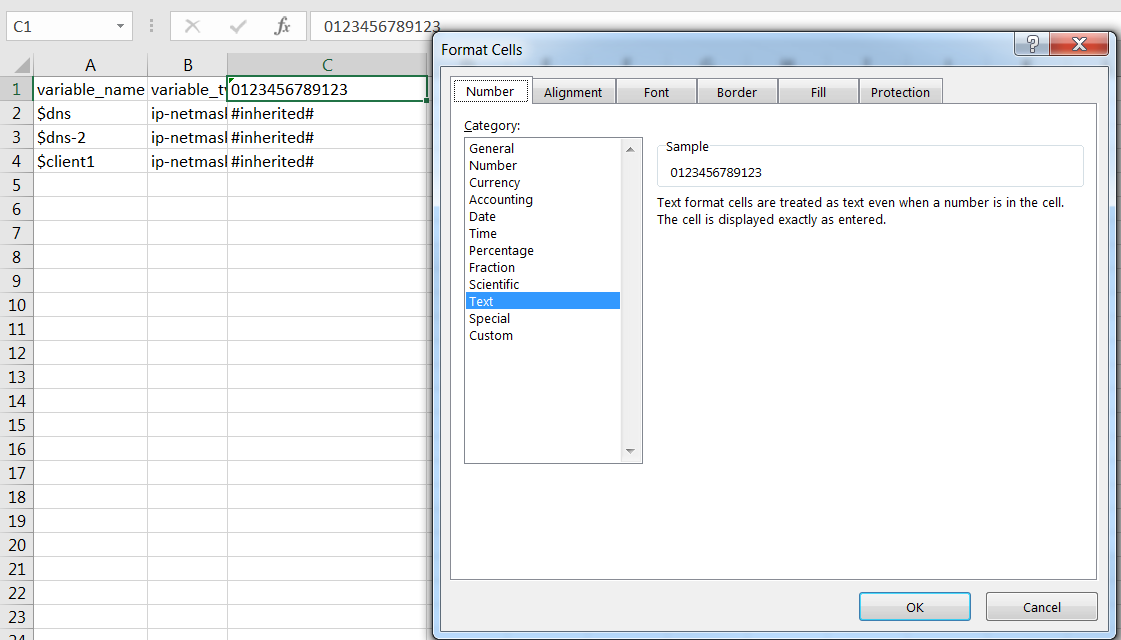This screenshot has width=1121, height=640.
Task: Open the Name Box dropdown arrow
Action: (x=120, y=27)
